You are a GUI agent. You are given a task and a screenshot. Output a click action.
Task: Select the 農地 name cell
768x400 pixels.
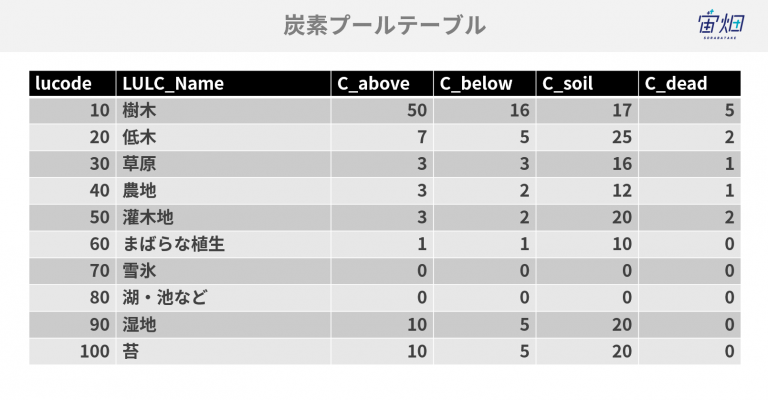[x=223, y=190]
